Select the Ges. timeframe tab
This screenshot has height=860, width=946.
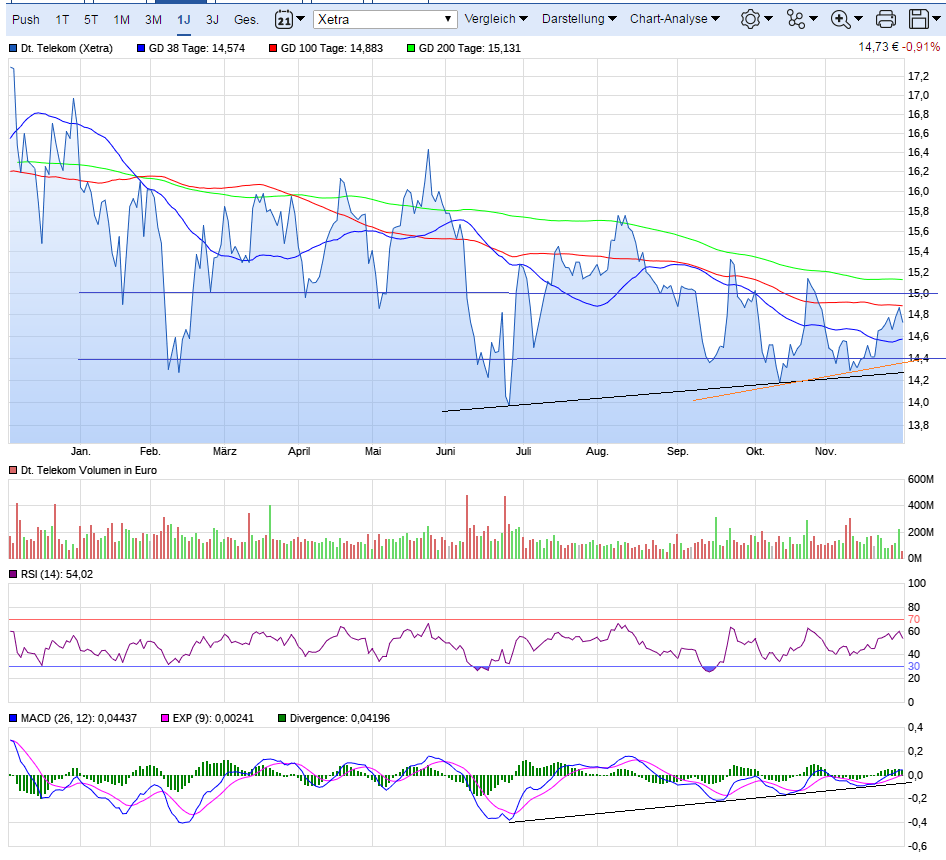point(246,20)
